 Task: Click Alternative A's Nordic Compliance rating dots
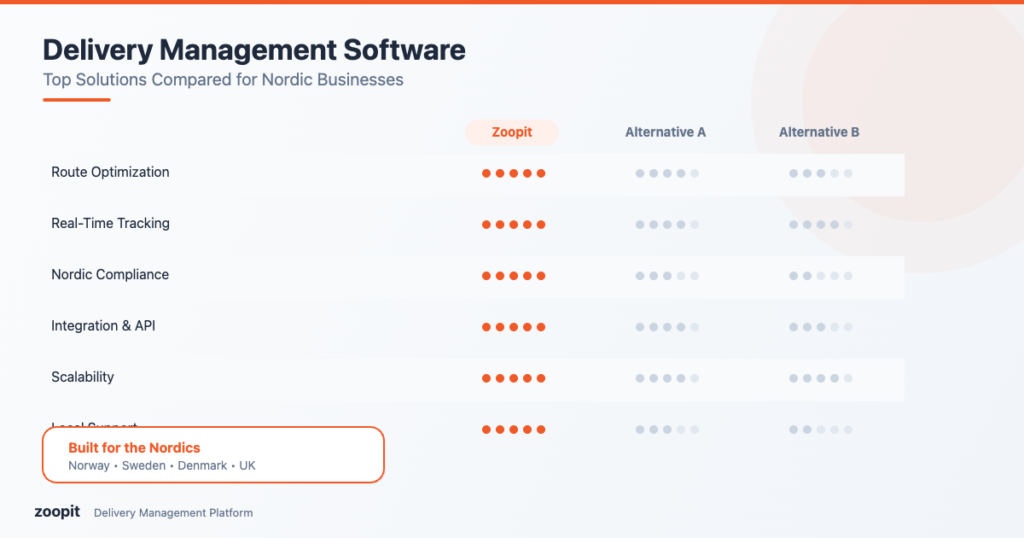click(667, 276)
